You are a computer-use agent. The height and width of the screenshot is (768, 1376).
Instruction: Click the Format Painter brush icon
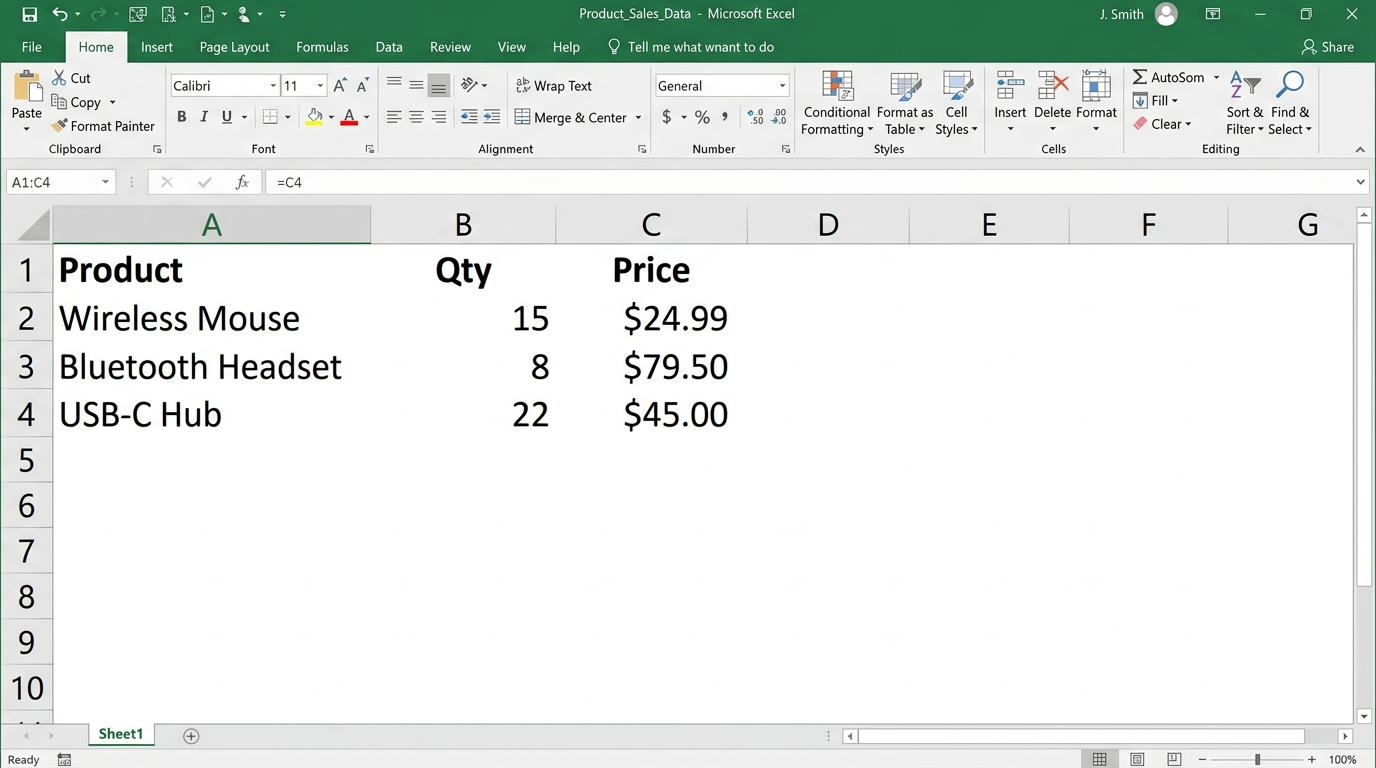[x=59, y=126]
